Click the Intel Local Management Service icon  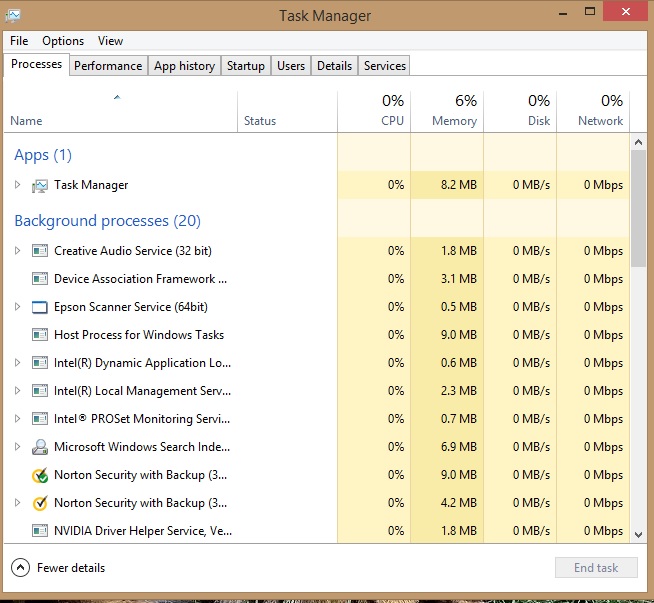pyautogui.click(x=40, y=391)
